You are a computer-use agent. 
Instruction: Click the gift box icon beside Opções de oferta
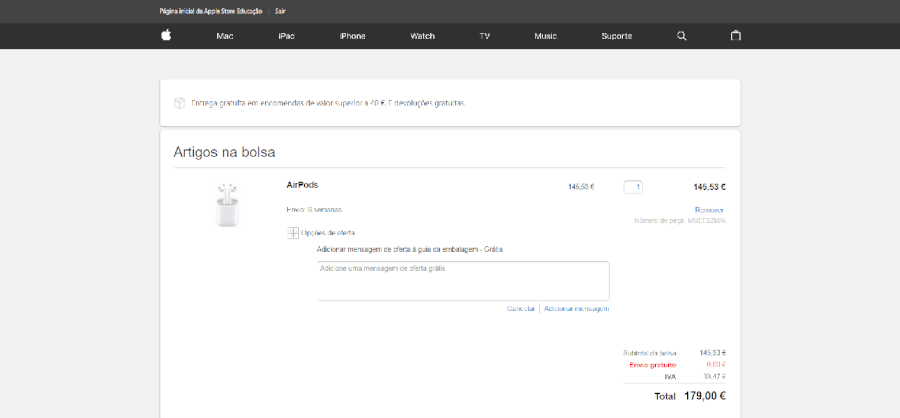tap(293, 233)
